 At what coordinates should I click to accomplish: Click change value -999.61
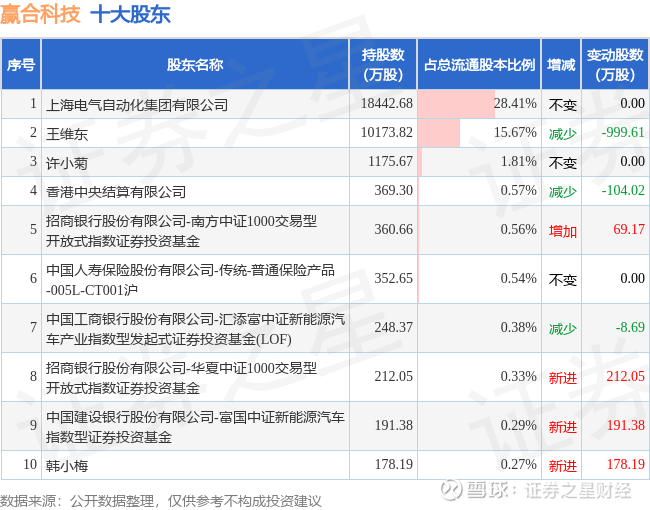(623, 132)
